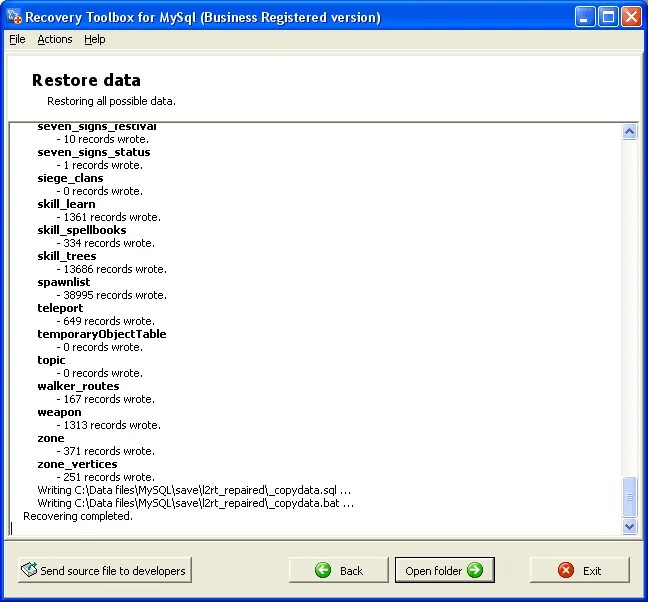
Task: Click the zone table name
Action: pos(51,438)
